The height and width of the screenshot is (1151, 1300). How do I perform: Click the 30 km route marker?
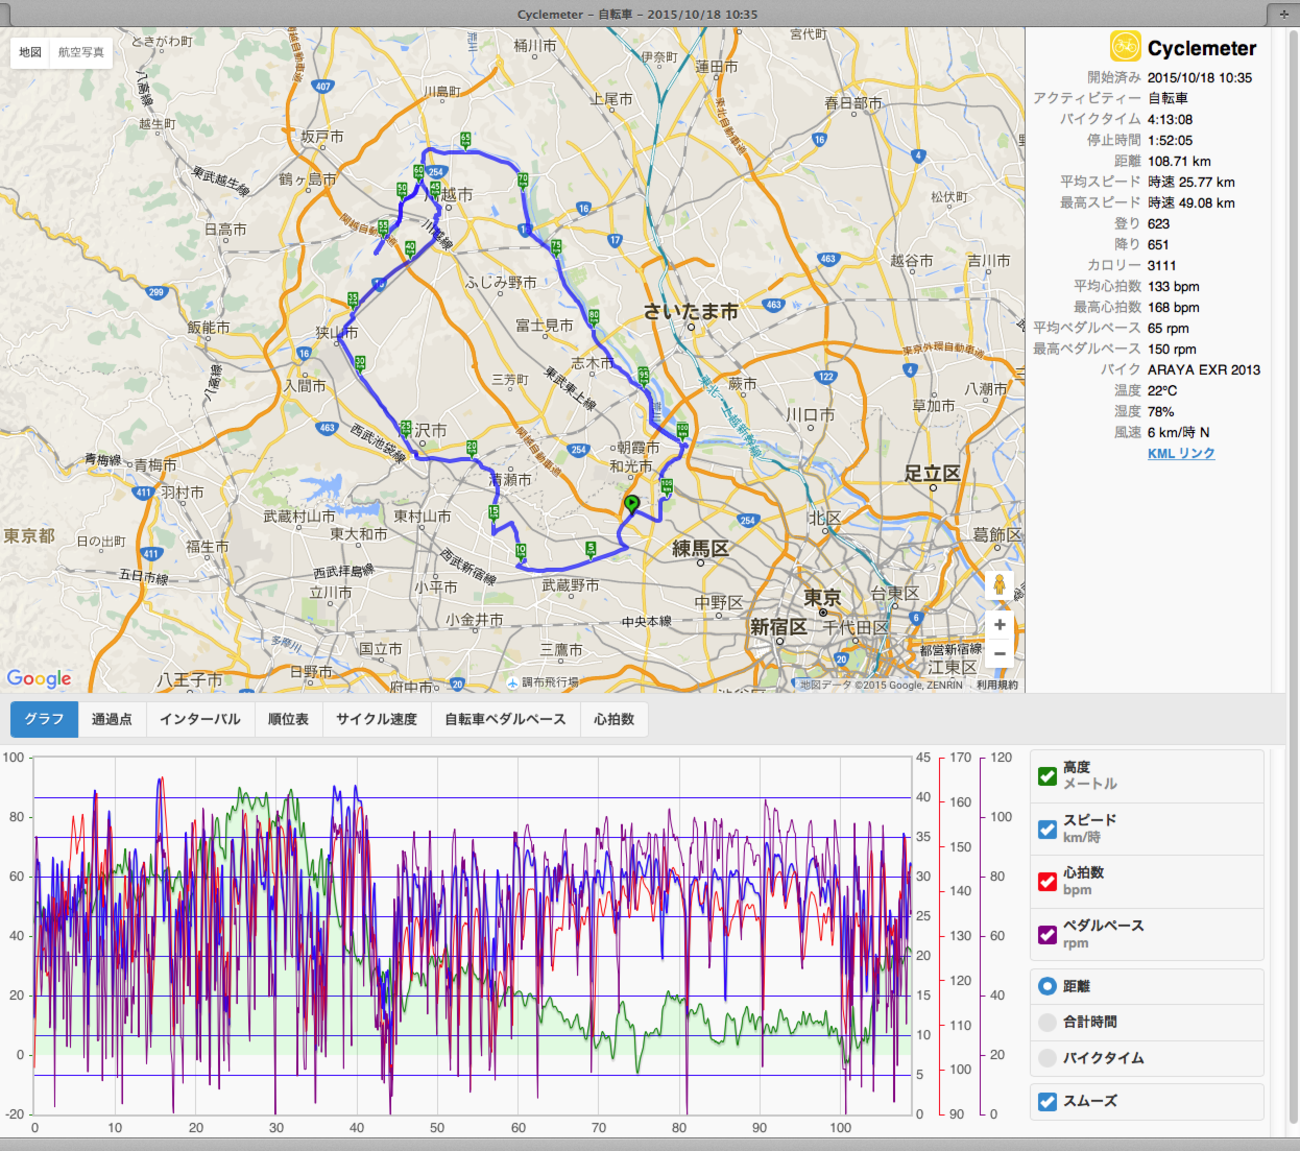click(360, 364)
